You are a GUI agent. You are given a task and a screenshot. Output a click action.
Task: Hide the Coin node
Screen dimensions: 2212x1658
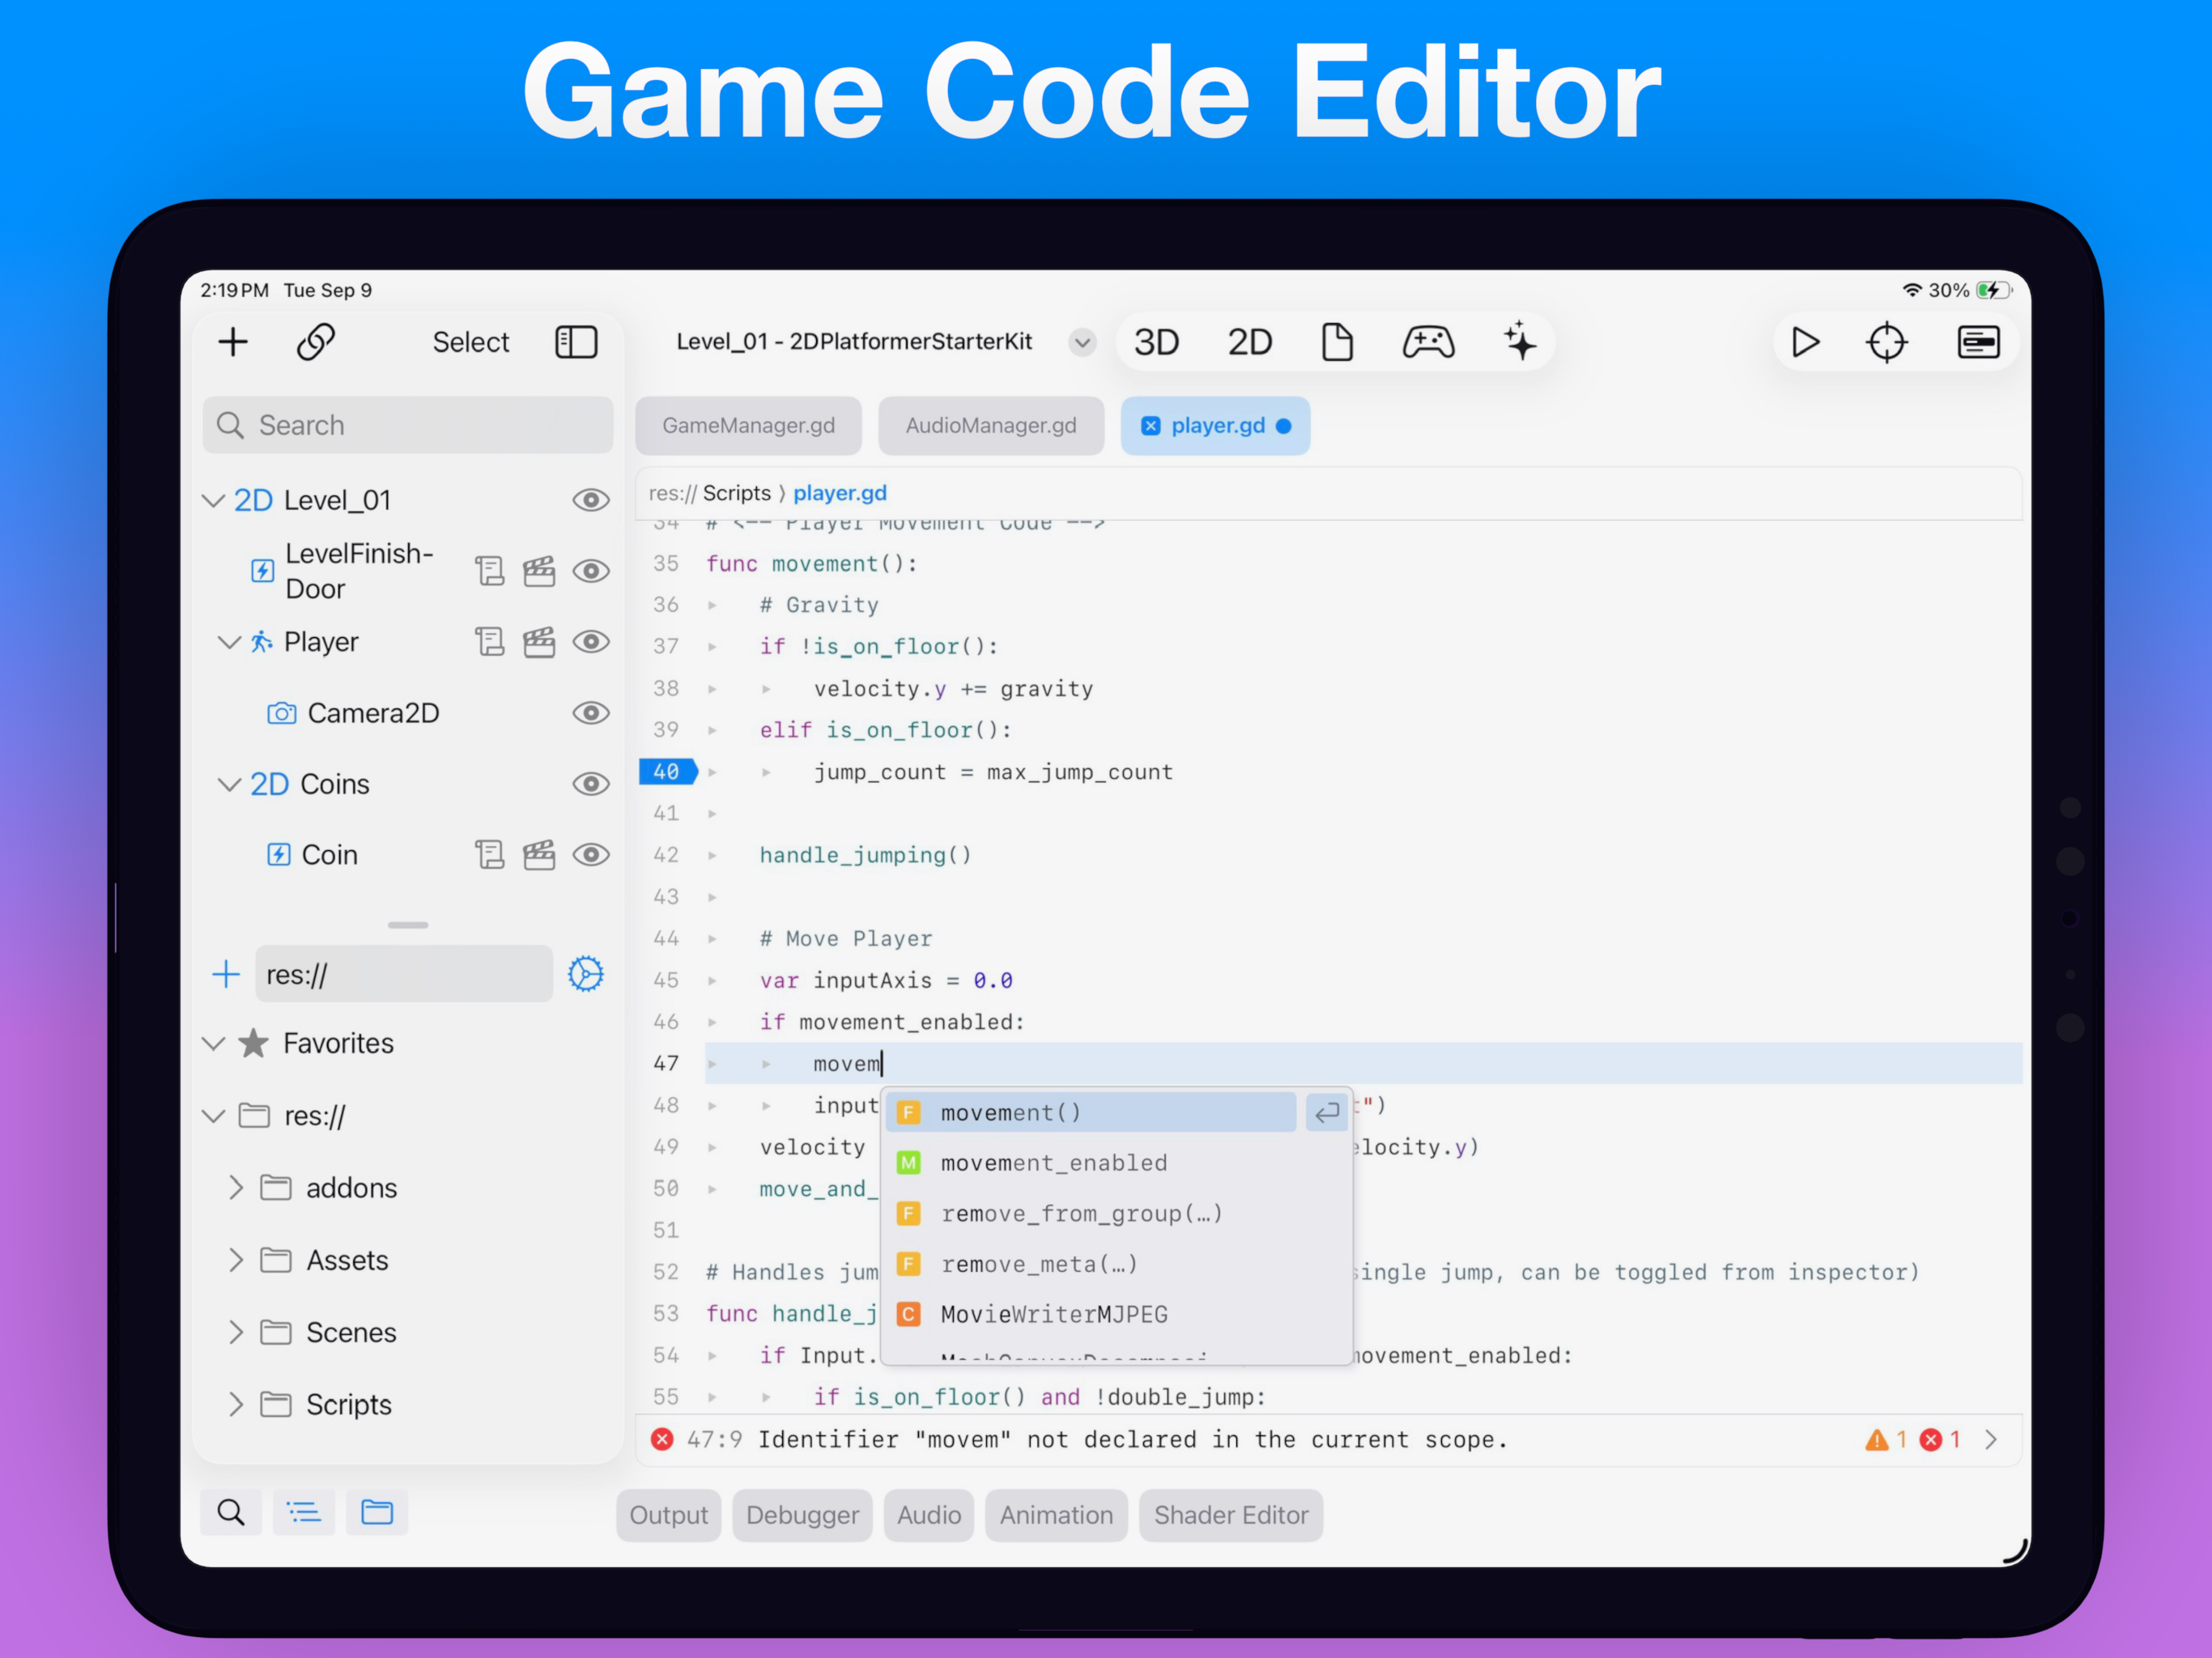coord(591,855)
